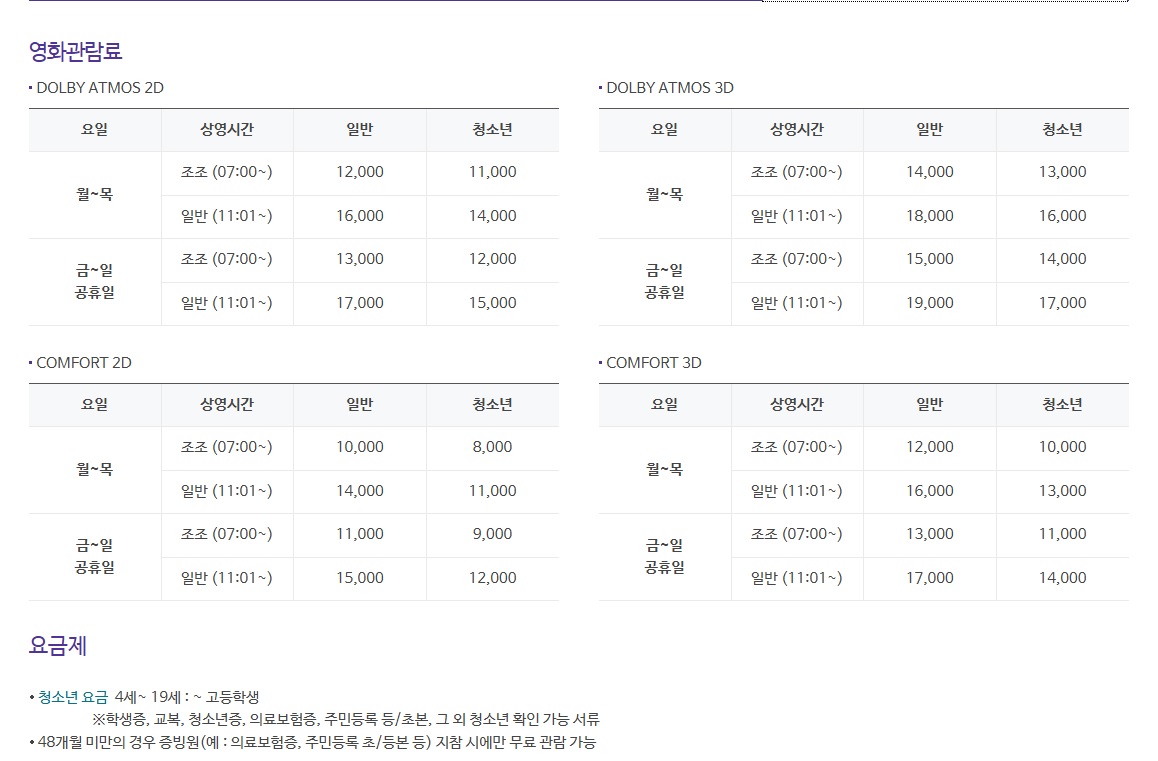1158x761 pixels.
Task: Click 금~일 공휴일 row label in COMFORT 2D
Action: tap(95, 556)
